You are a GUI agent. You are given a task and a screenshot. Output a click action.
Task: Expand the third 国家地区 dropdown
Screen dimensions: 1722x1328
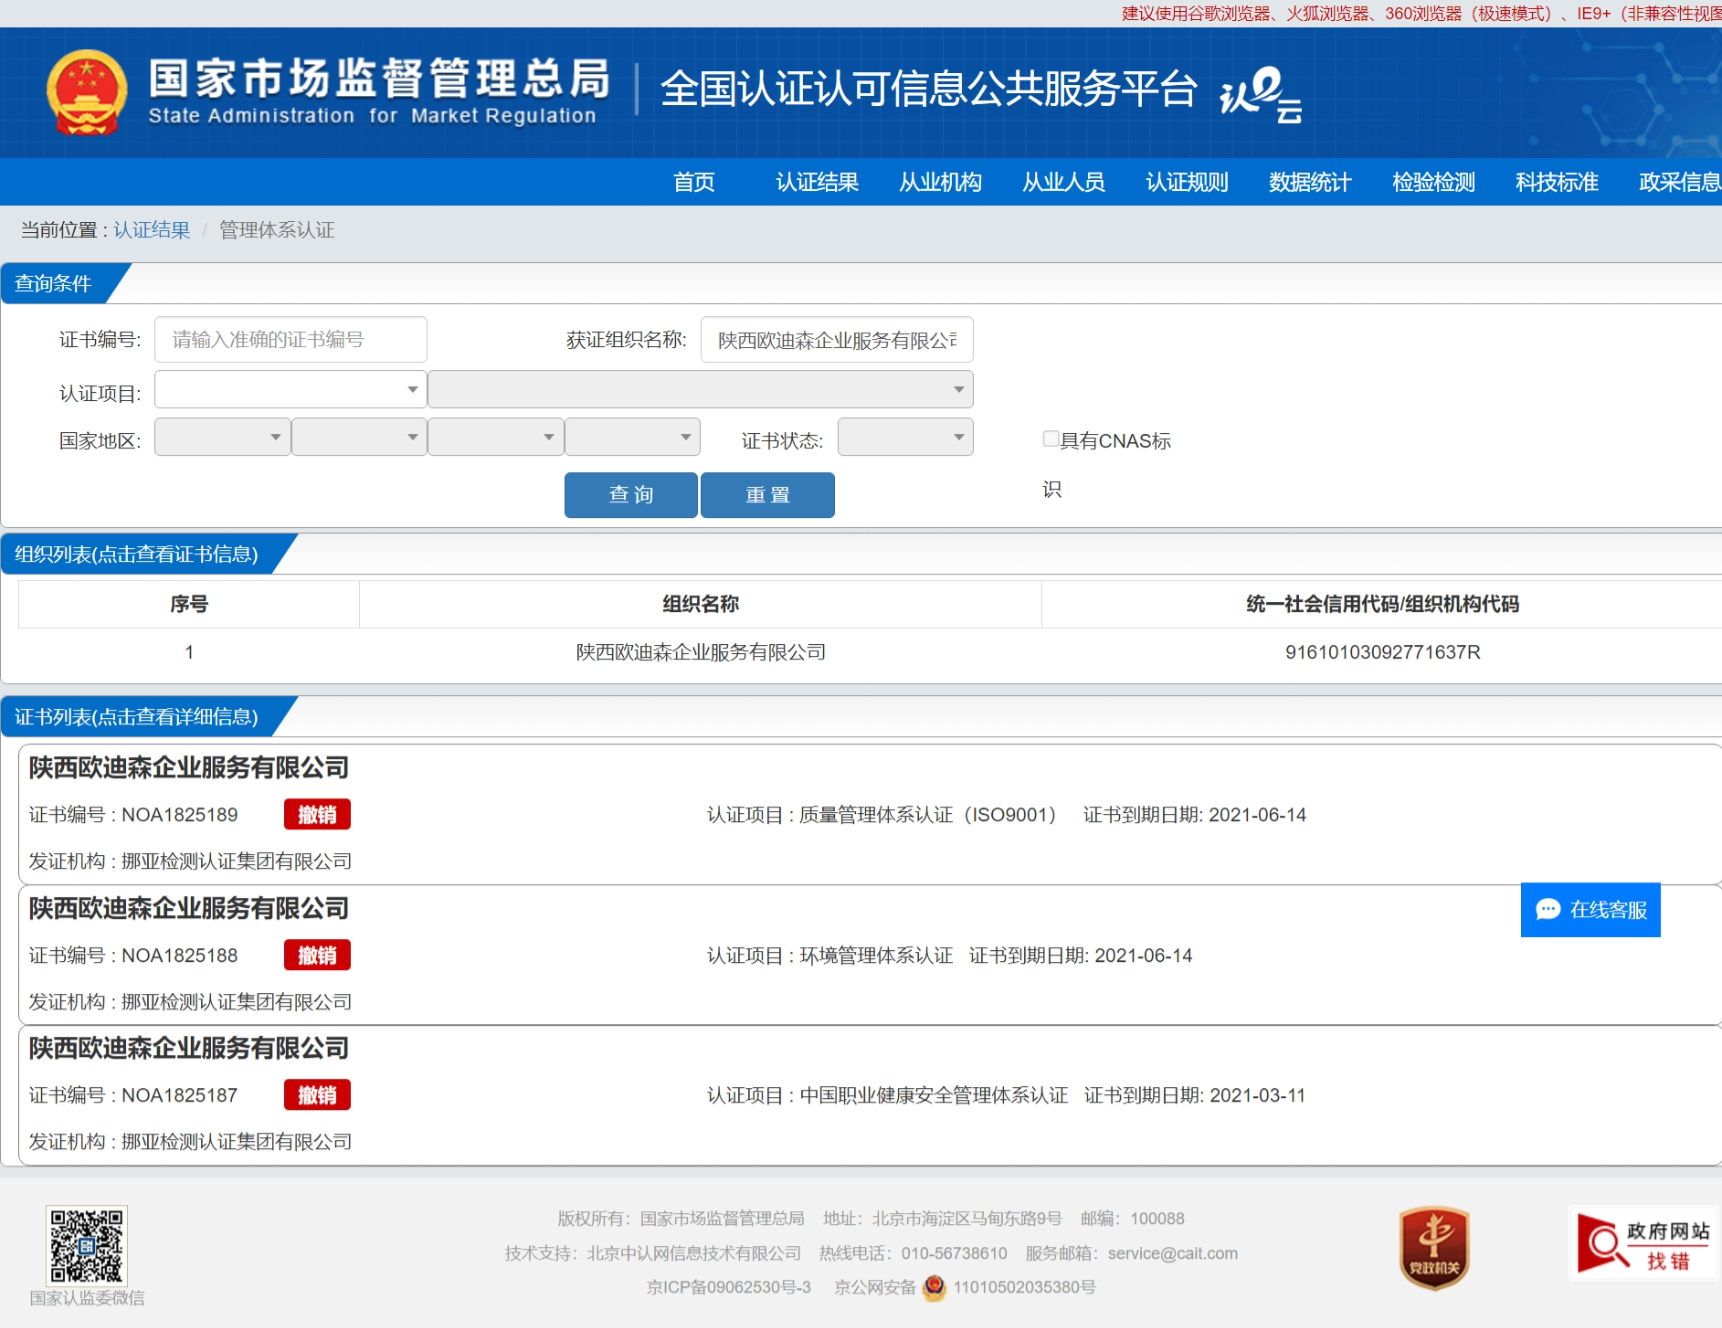point(496,437)
